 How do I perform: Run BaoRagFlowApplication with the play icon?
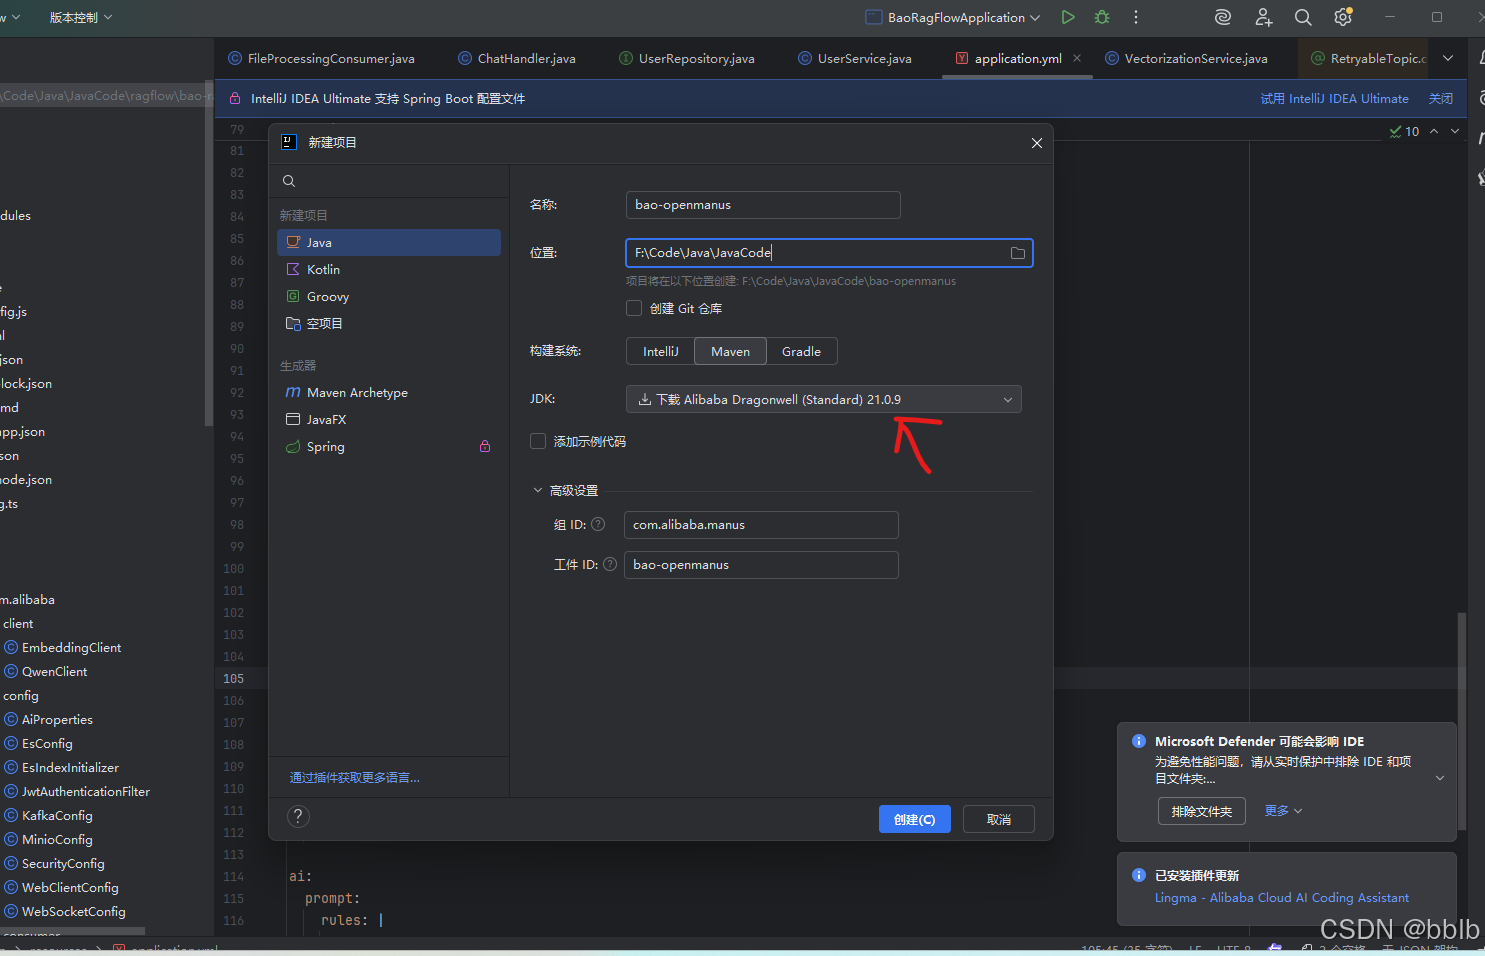pyautogui.click(x=1068, y=17)
